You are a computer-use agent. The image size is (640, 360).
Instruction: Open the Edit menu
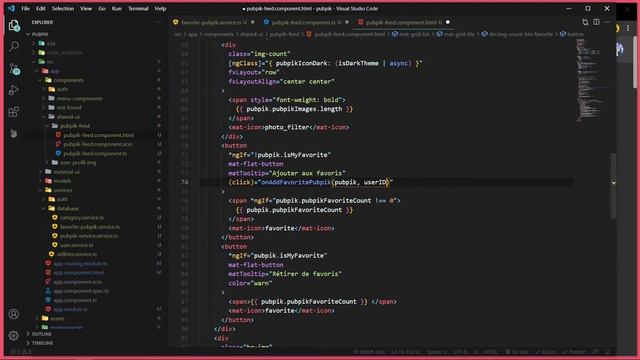[40, 8]
